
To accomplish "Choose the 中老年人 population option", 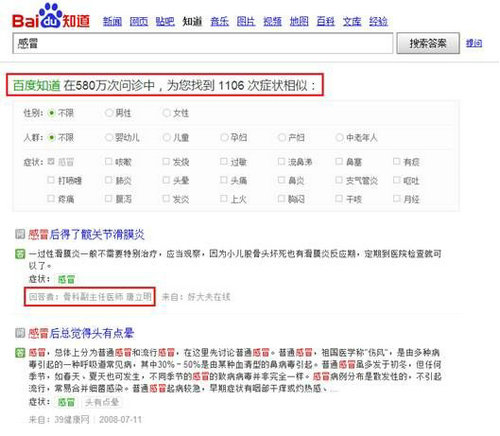I will click(339, 137).
